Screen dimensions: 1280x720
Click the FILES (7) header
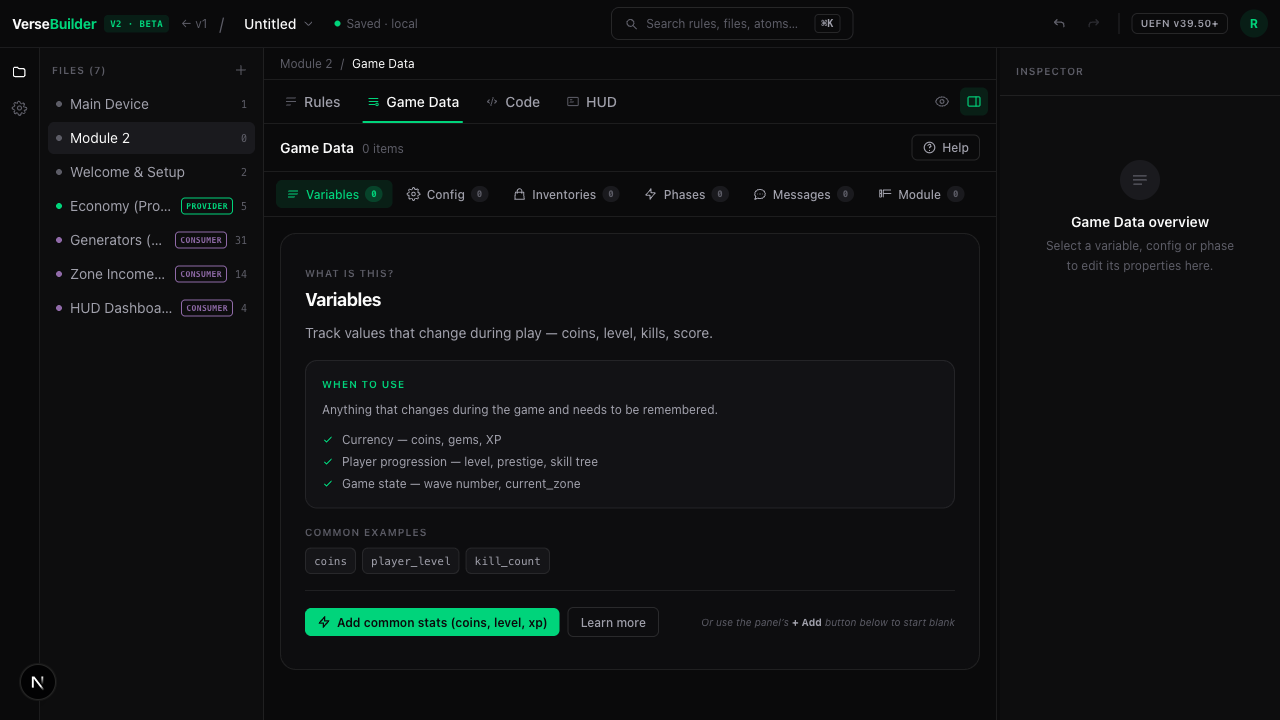coord(79,70)
